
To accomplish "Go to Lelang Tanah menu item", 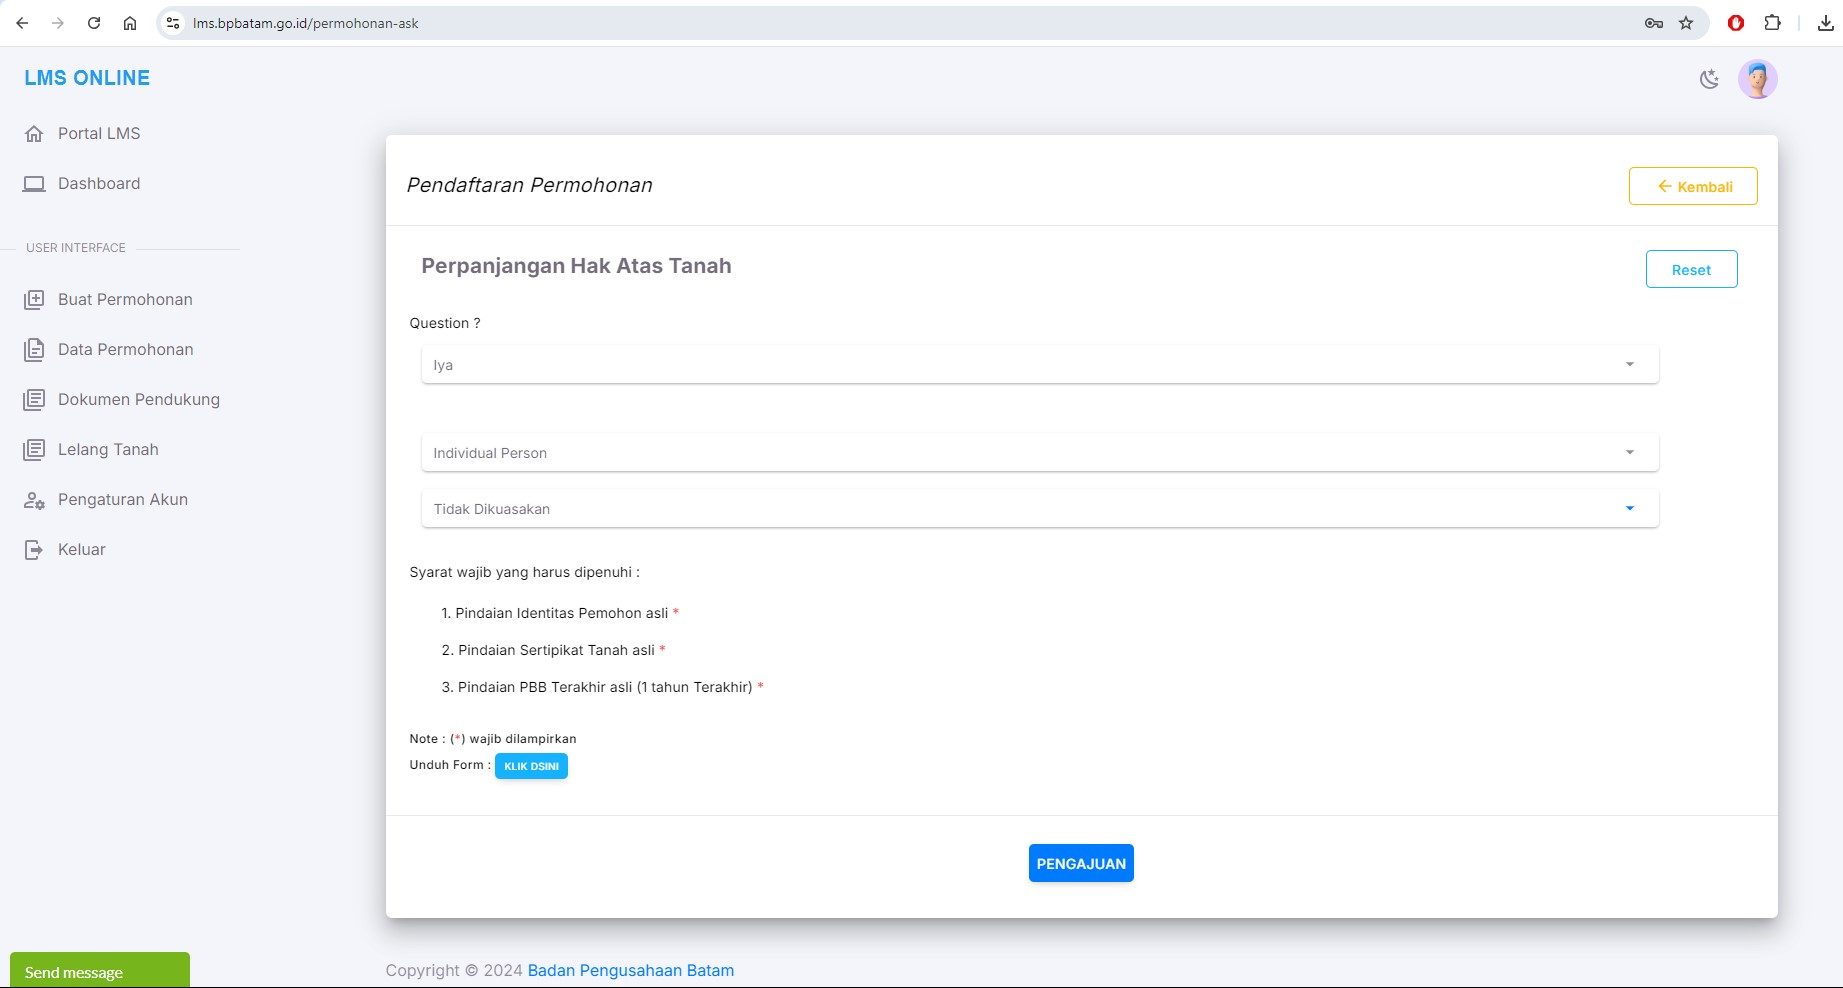I will [x=108, y=450].
